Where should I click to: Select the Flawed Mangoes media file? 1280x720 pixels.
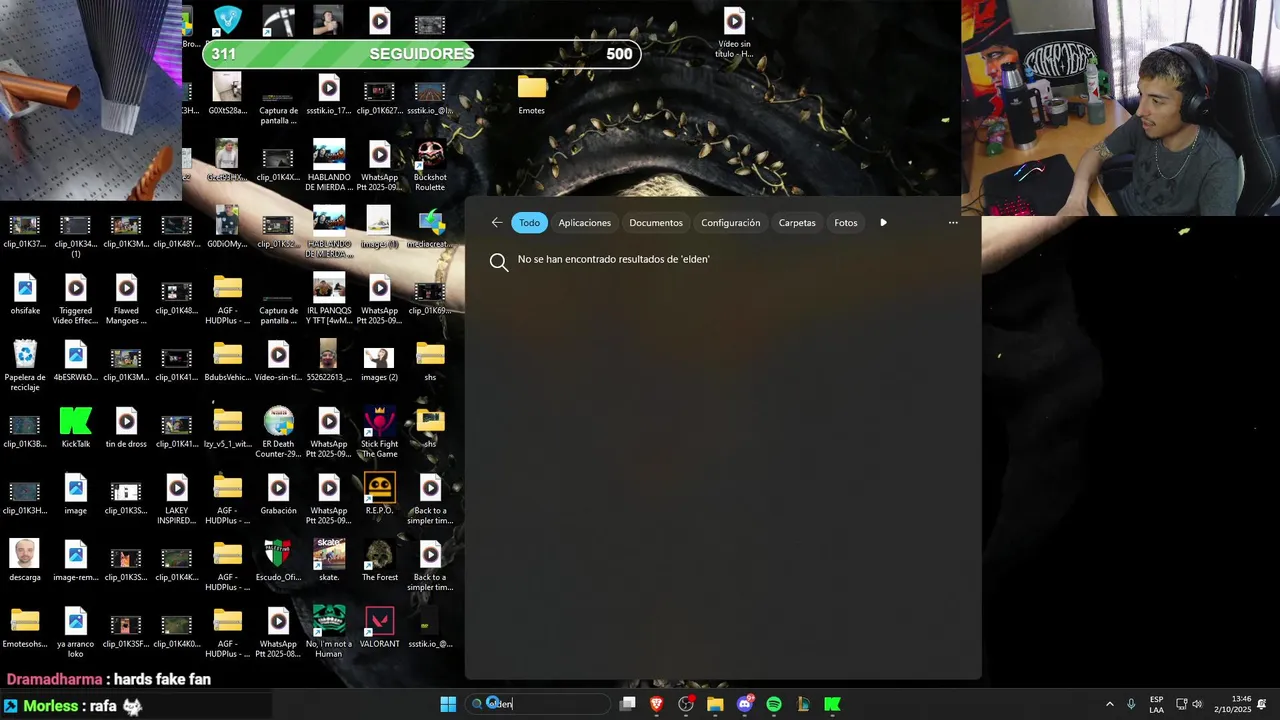click(x=126, y=299)
